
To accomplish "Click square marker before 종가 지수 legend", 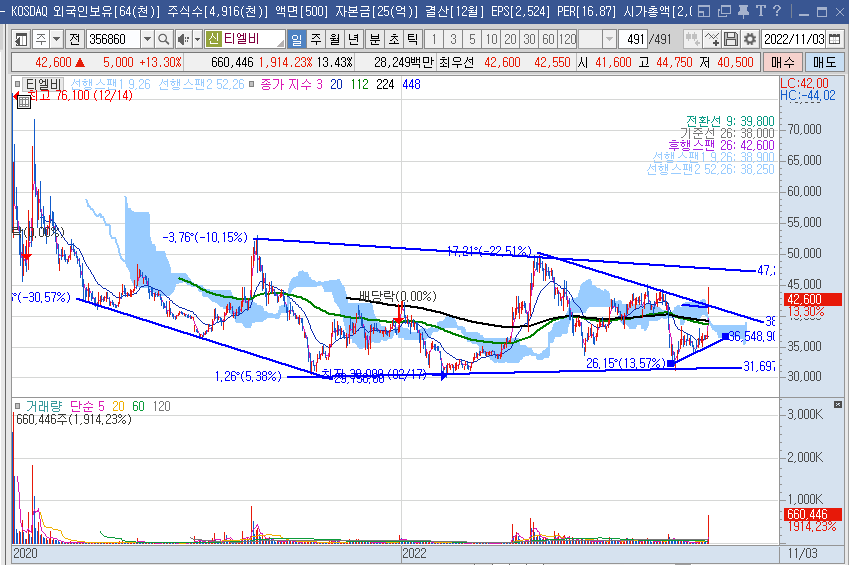I will tap(251, 85).
